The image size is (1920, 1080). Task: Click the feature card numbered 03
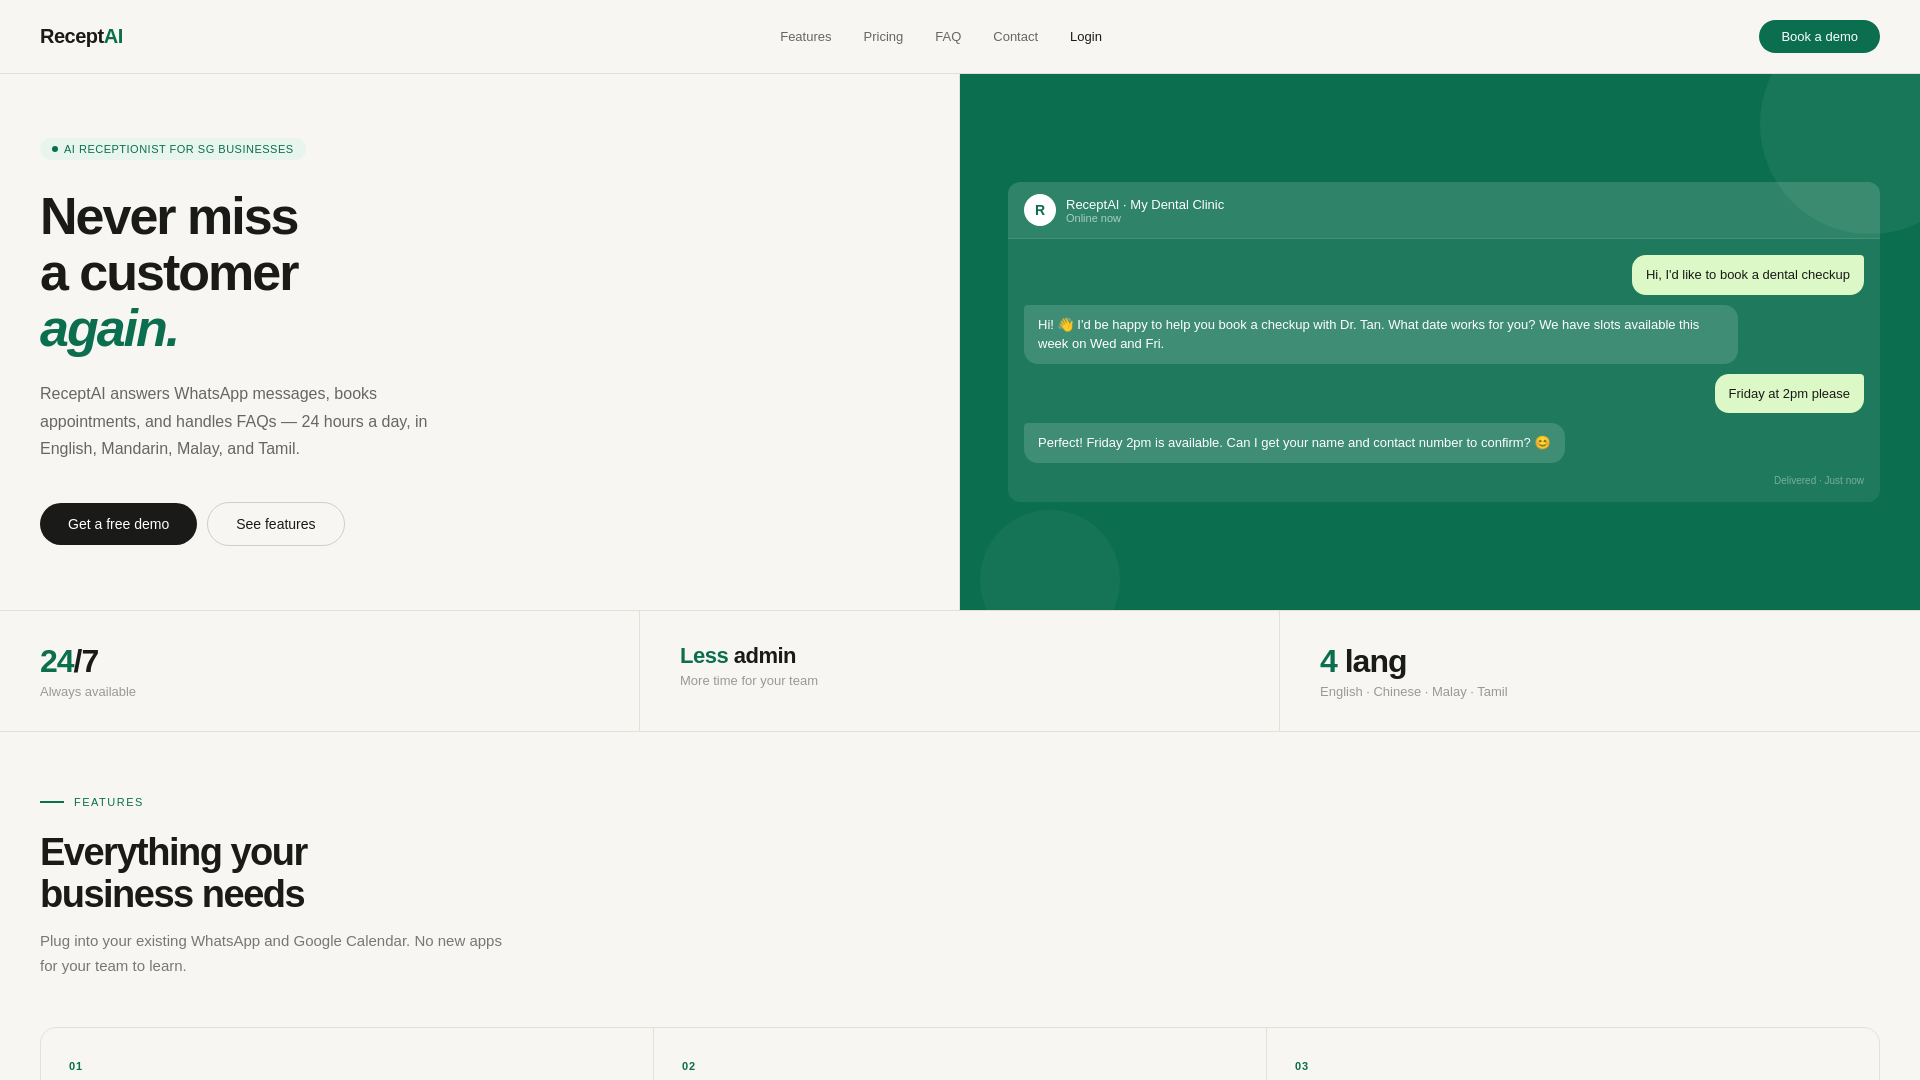tap(1573, 1054)
